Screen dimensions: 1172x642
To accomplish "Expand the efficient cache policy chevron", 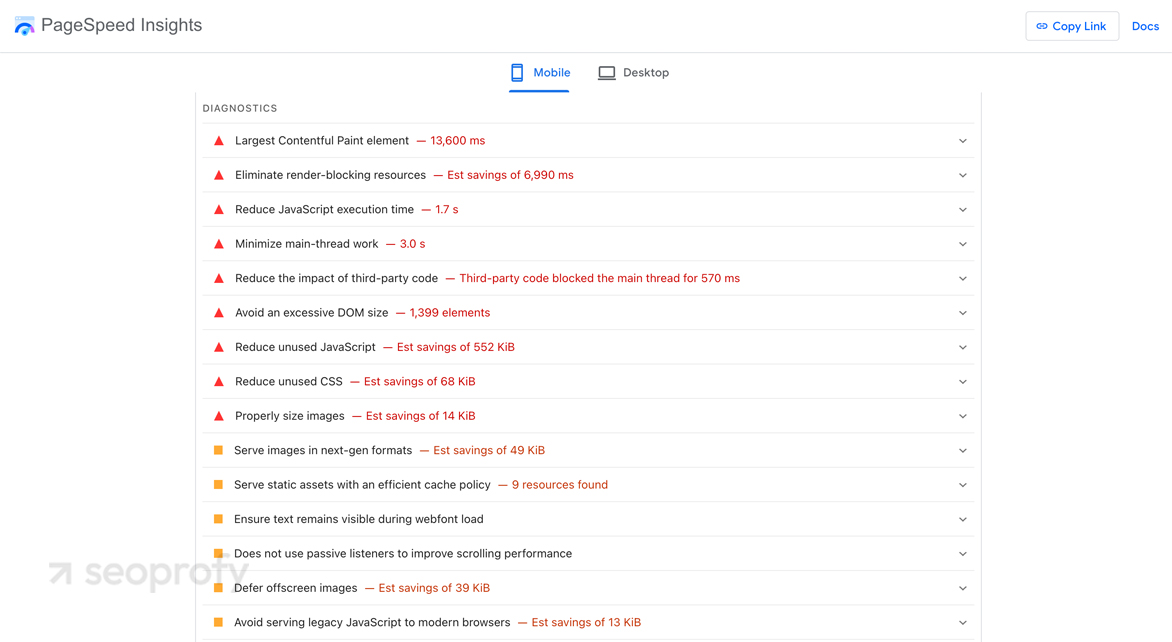I will 963,484.
